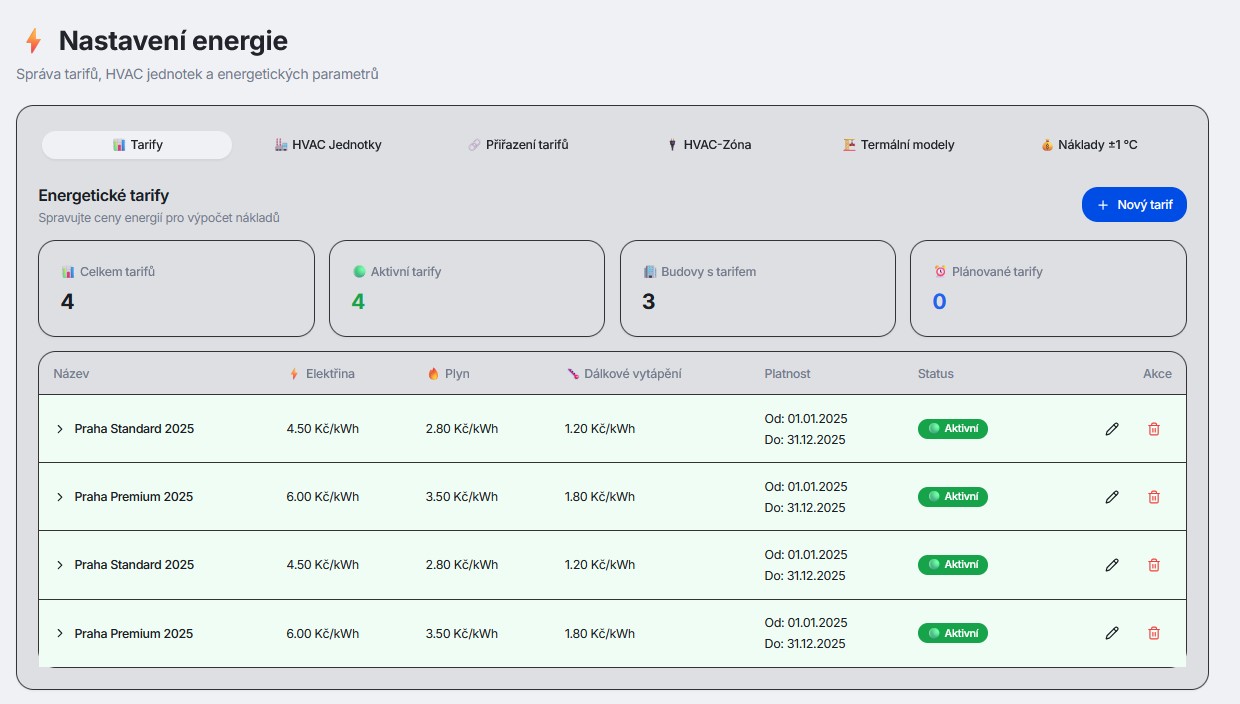Click trash icon in second table row
1240x704 pixels.
1153,497
